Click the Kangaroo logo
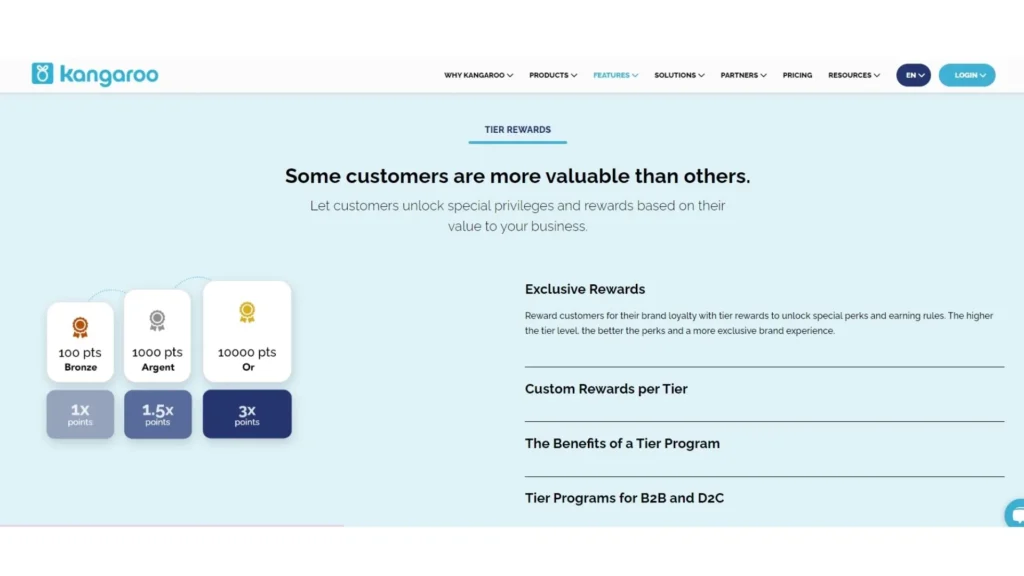Image resolution: width=1024 pixels, height=576 pixels. click(x=94, y=74)
